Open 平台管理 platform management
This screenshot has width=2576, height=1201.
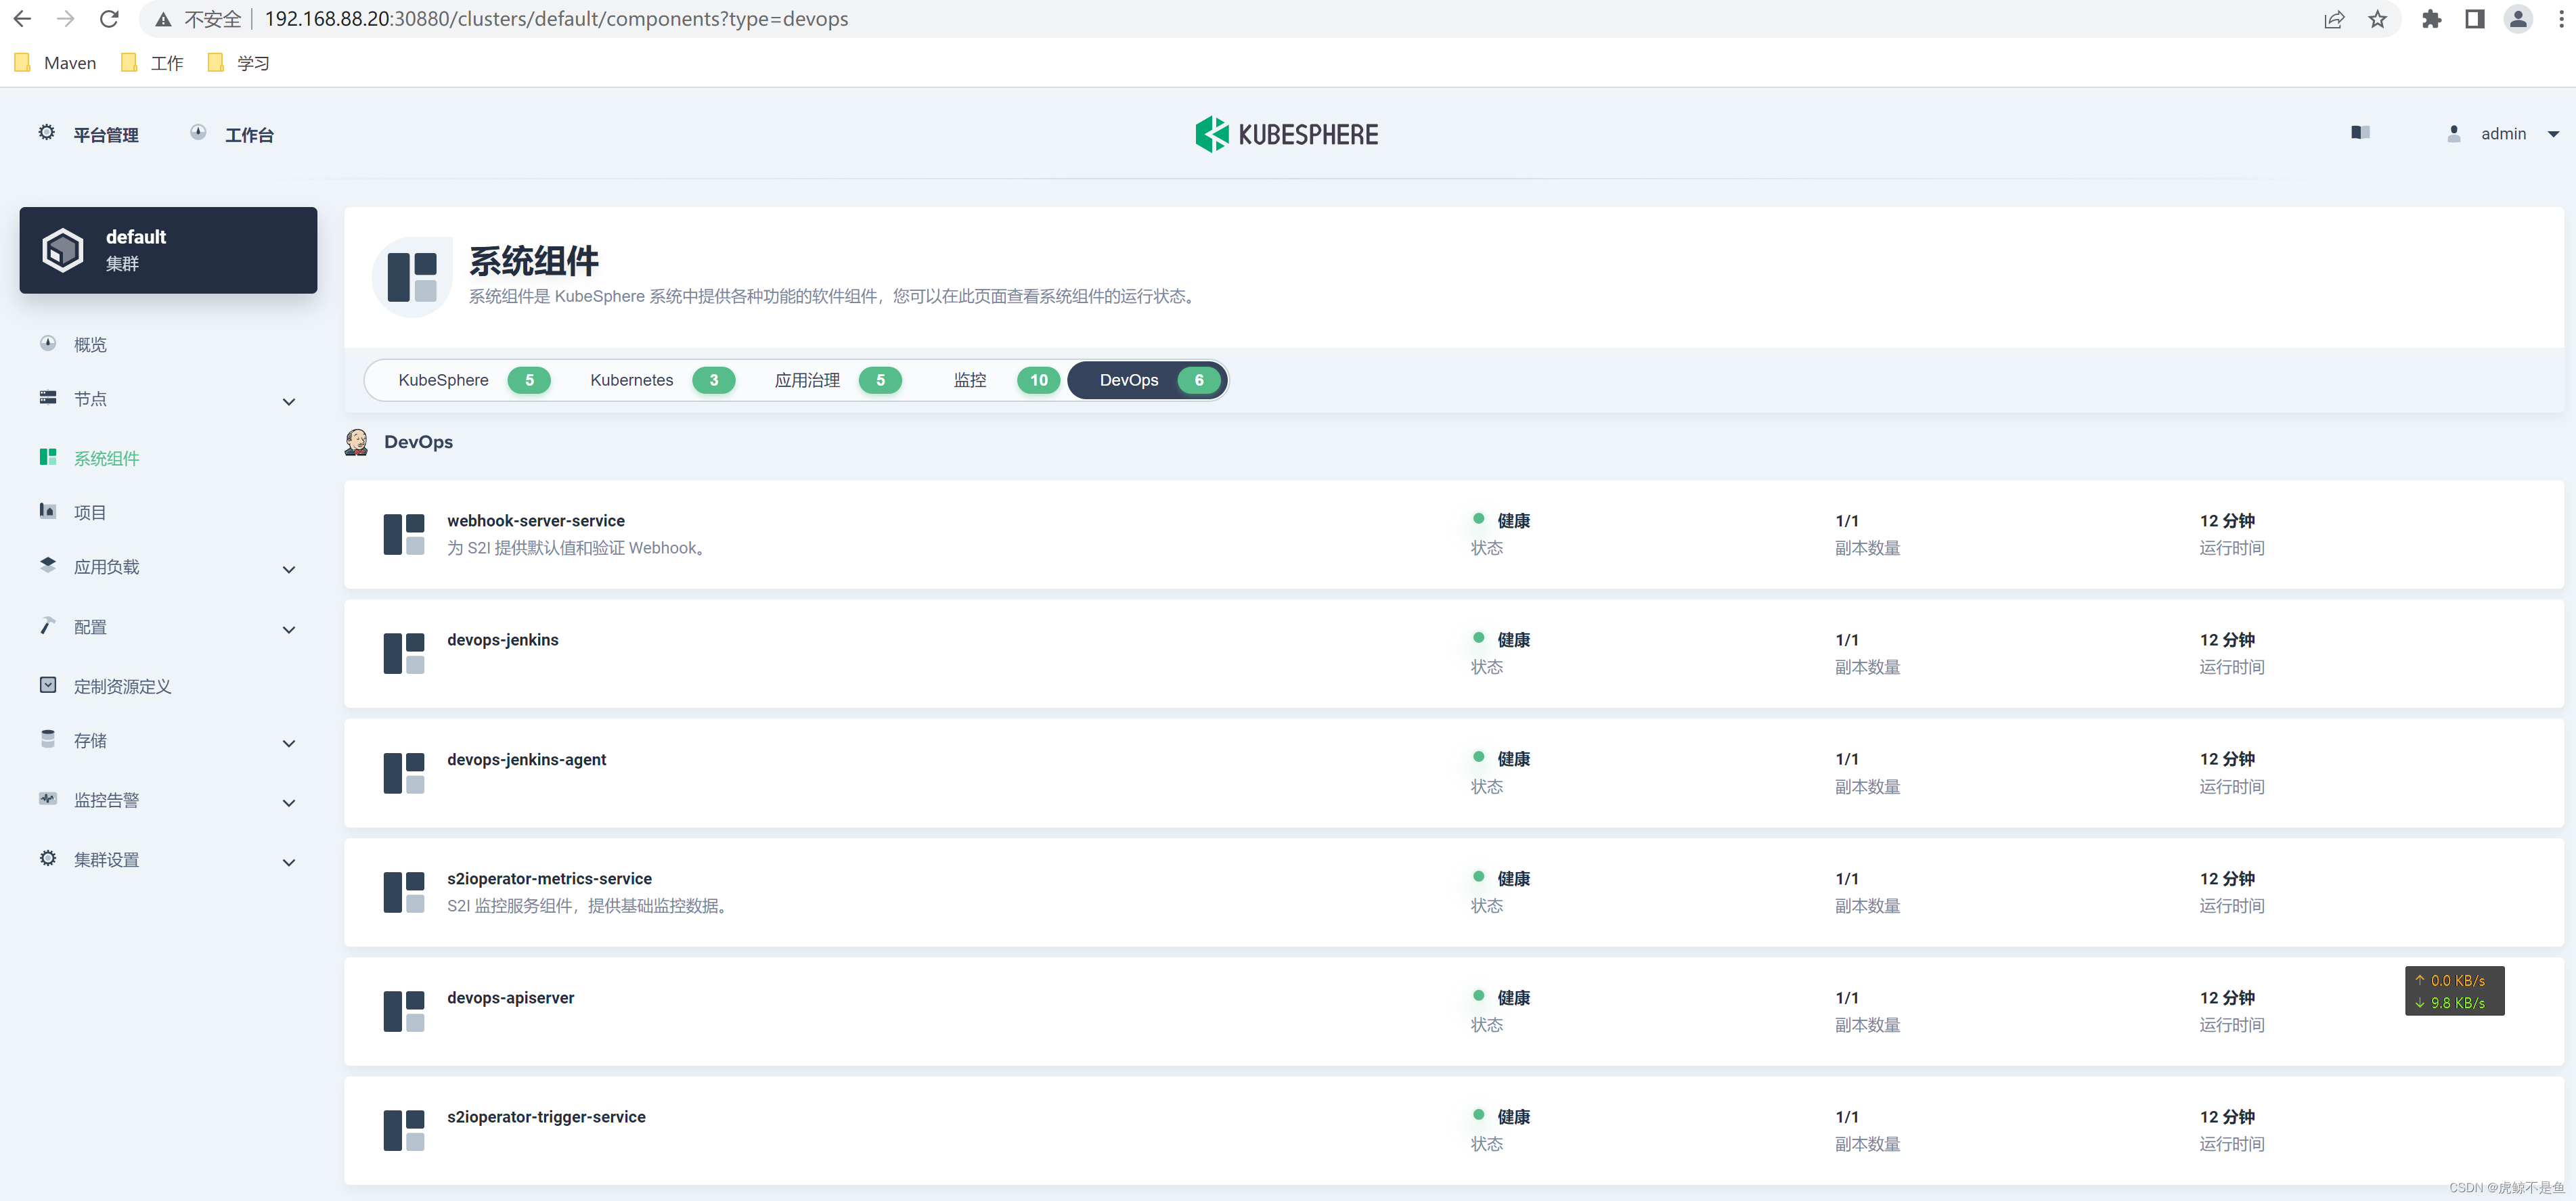[x=89, y=134]
